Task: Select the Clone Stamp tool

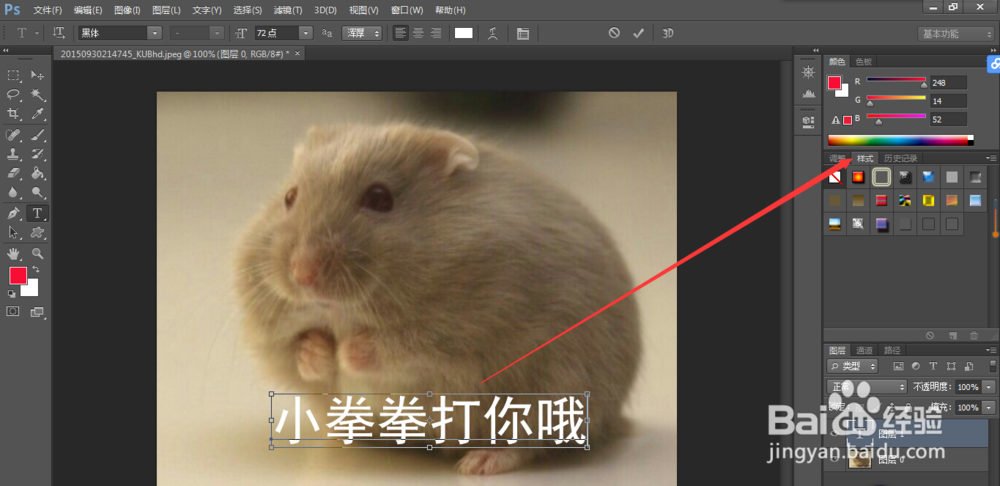Action: [13, 154]
